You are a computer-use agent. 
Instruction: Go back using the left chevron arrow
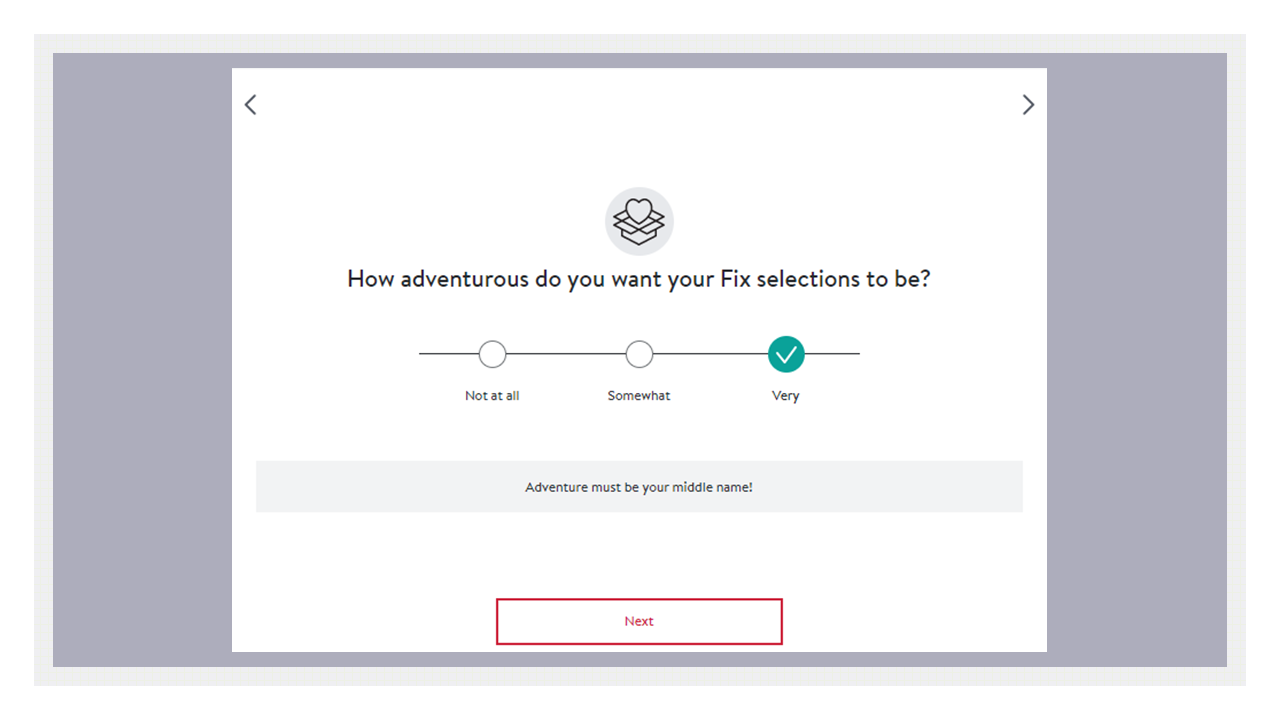pos(250,104)
